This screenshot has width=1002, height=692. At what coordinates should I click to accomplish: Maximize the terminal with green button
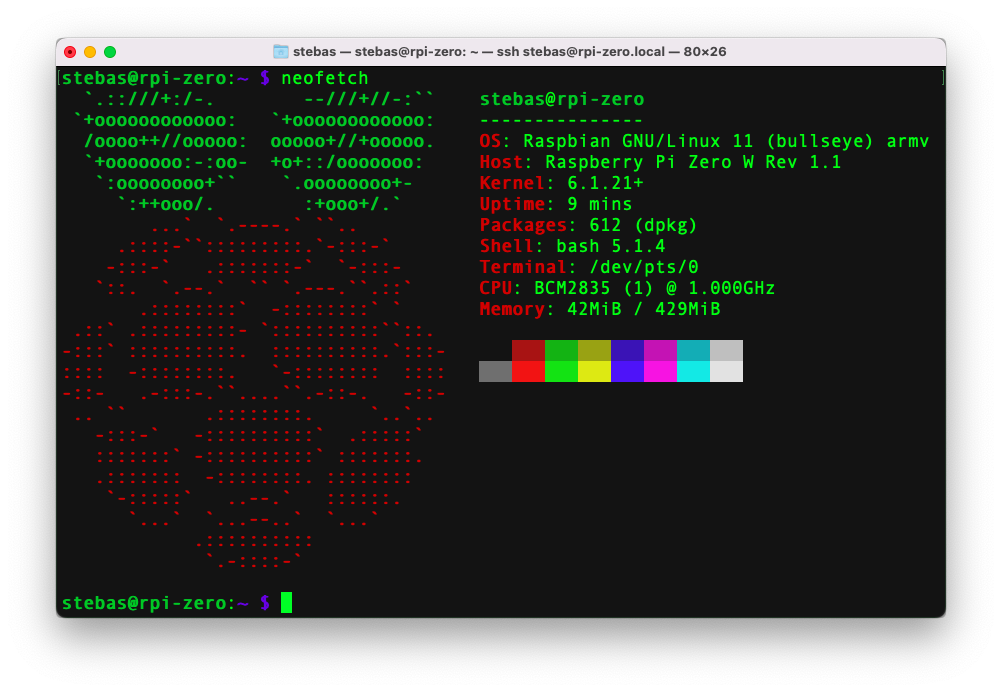coord(110,52)
